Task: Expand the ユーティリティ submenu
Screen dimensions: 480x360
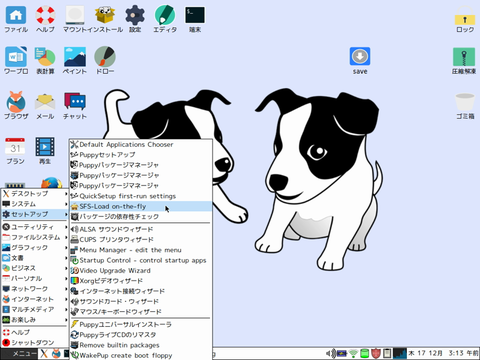Action: [x=35, y=227]
